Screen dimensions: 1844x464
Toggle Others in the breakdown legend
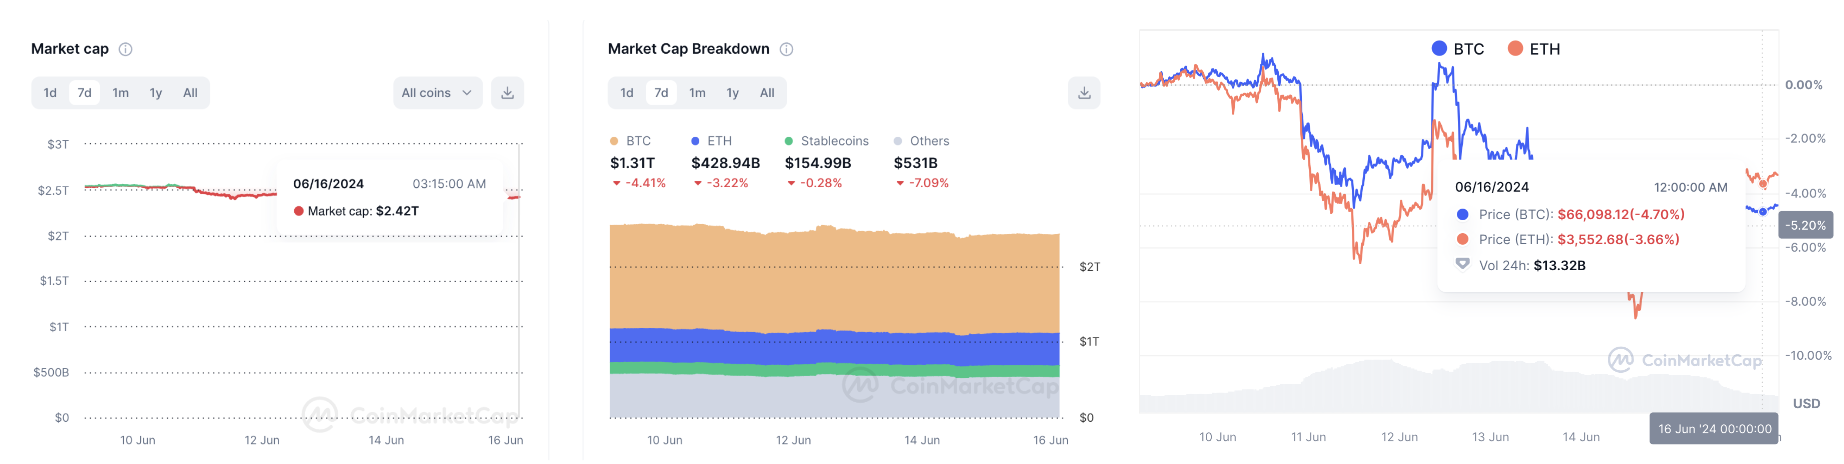click(921, 141)
